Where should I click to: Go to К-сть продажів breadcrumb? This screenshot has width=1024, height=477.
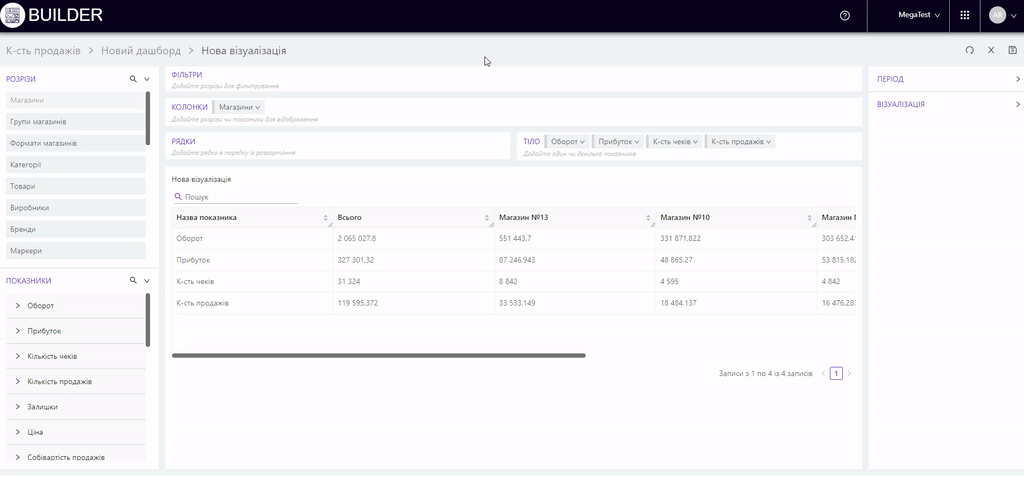(42, 50)
